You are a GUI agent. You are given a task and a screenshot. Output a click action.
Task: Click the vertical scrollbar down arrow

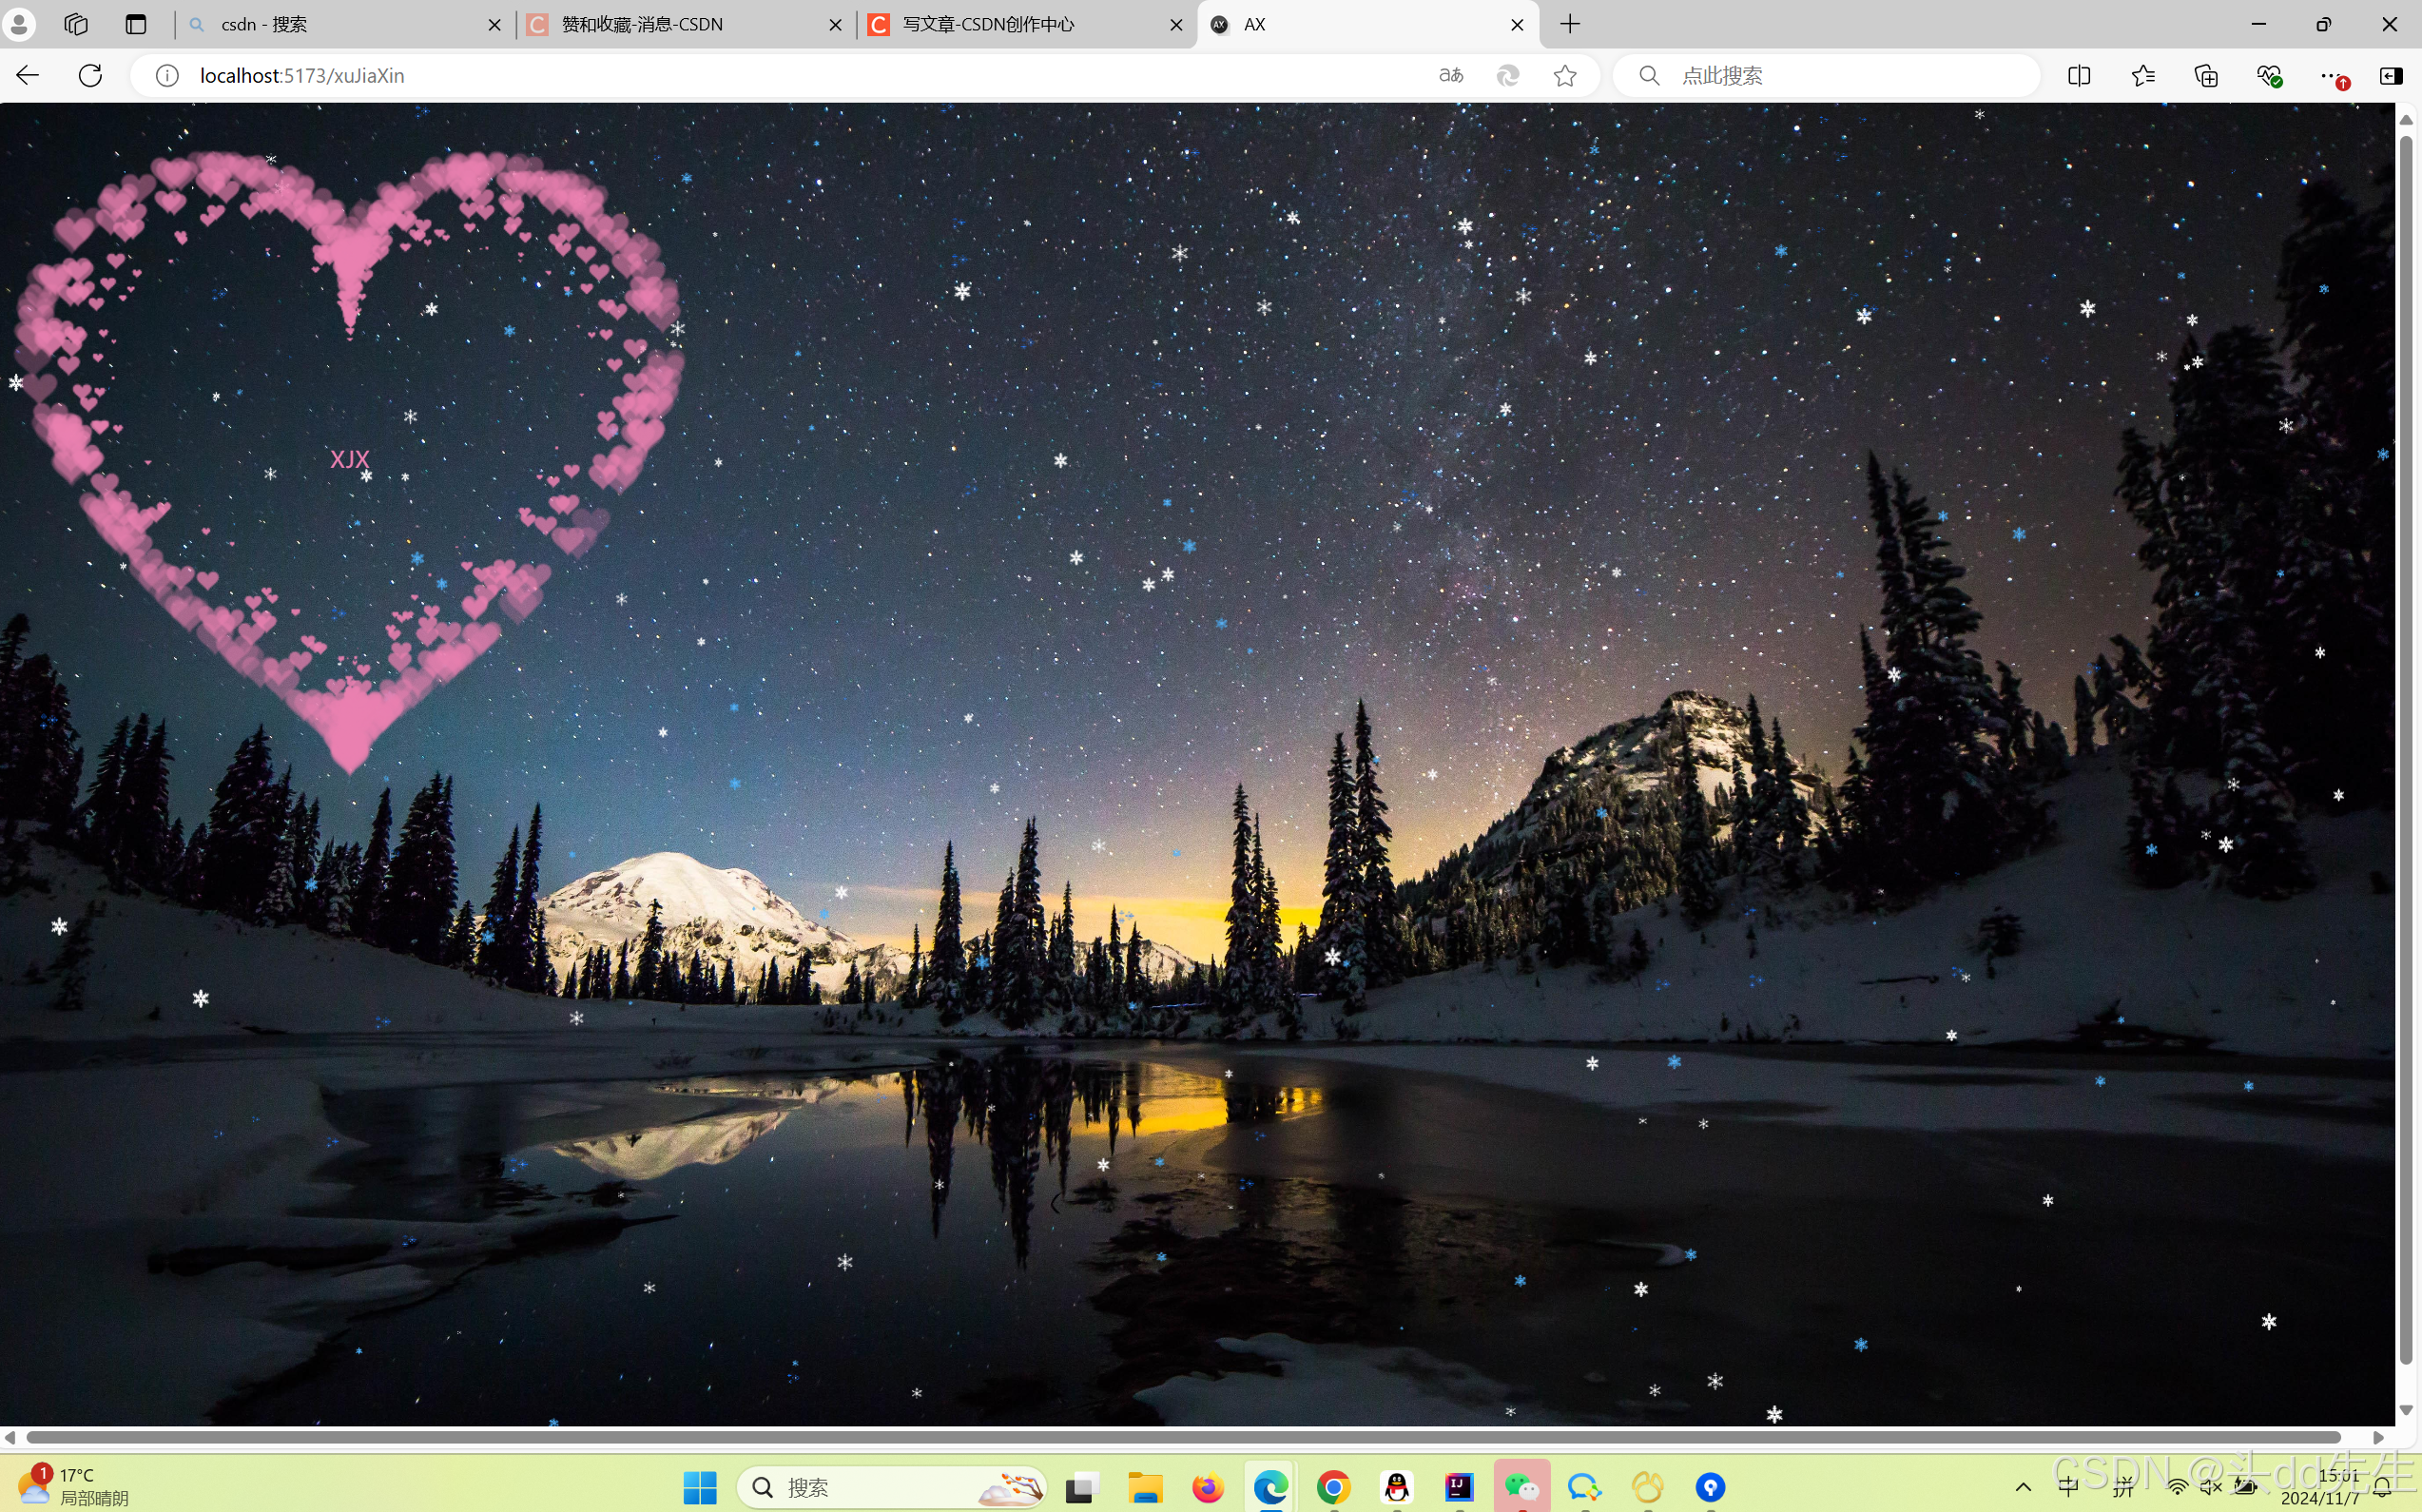(2406, 1410)
